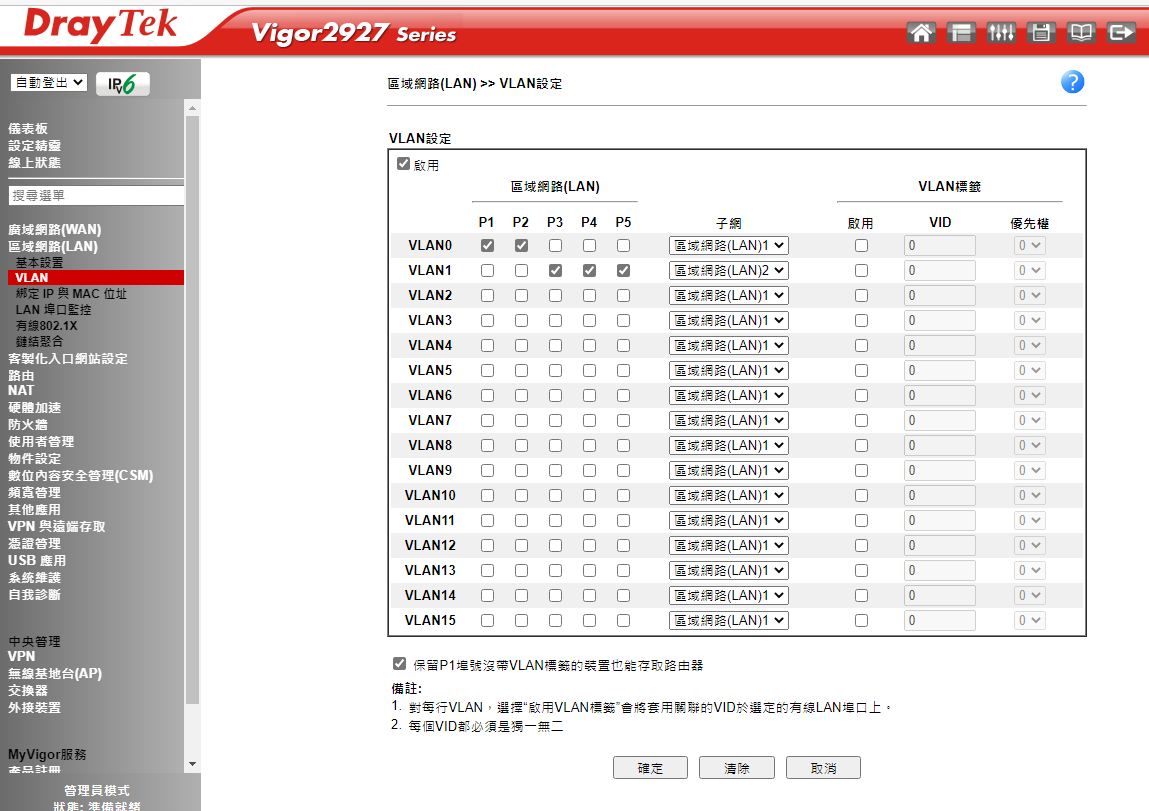Click the Home icon in top banner
The height and width of the screenshot is (811, 1149).
point(921,33)
